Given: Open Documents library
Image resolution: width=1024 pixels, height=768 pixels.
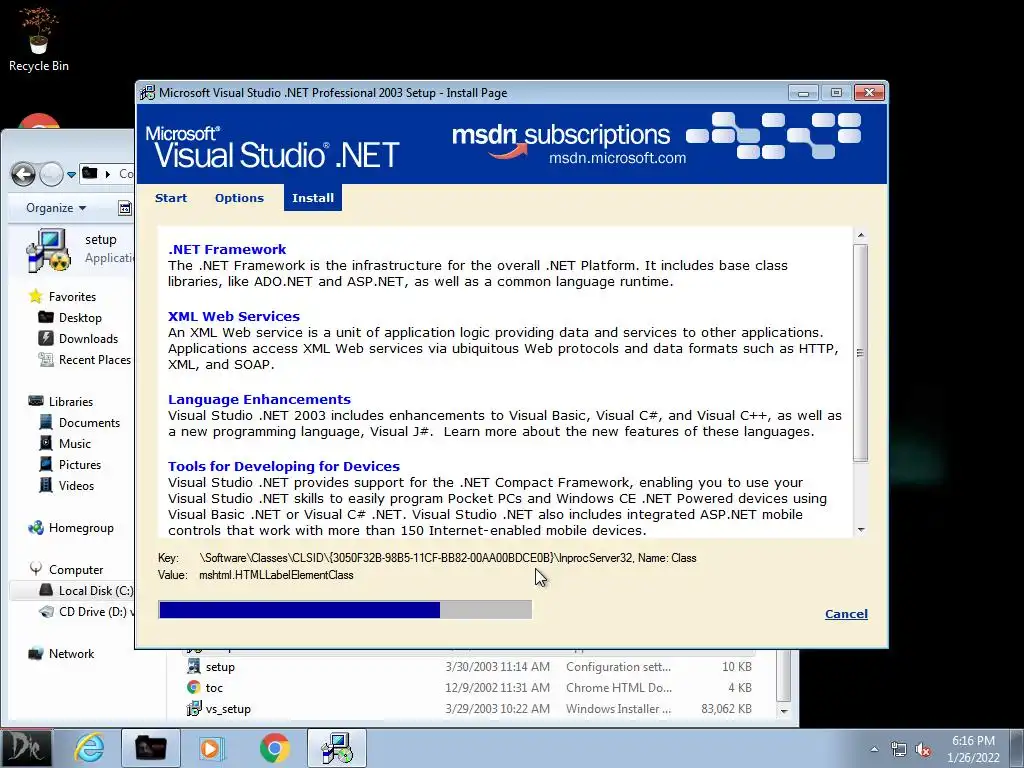Looking at the screenshot, I should click(89, 423).
